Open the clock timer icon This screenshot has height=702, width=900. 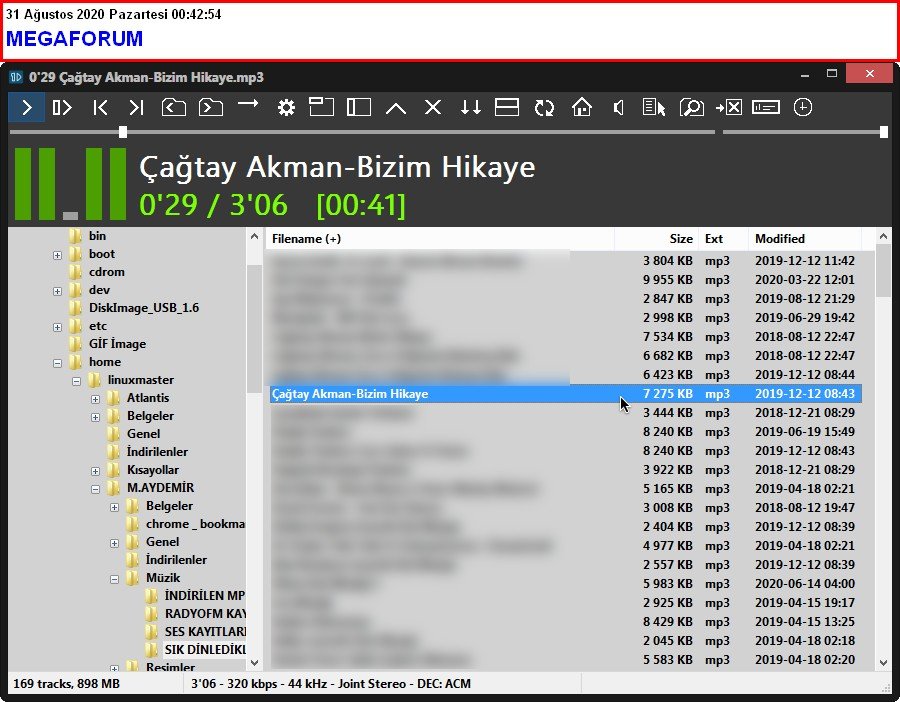point(802,107)
